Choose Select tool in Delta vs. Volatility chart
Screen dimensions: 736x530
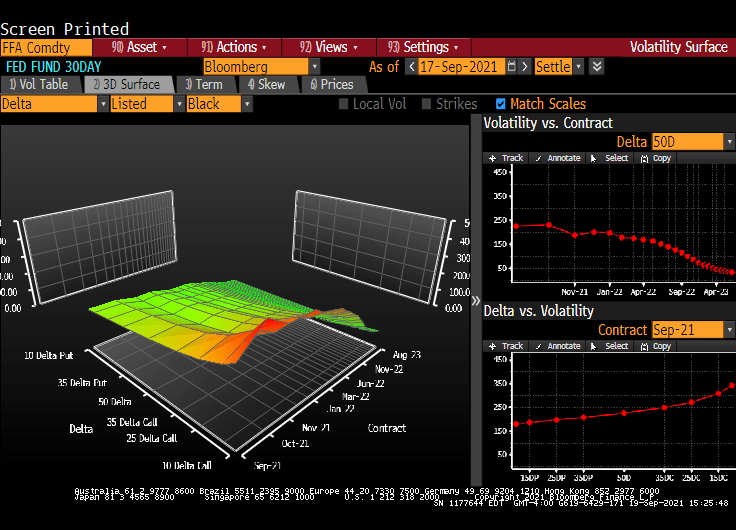611,346
